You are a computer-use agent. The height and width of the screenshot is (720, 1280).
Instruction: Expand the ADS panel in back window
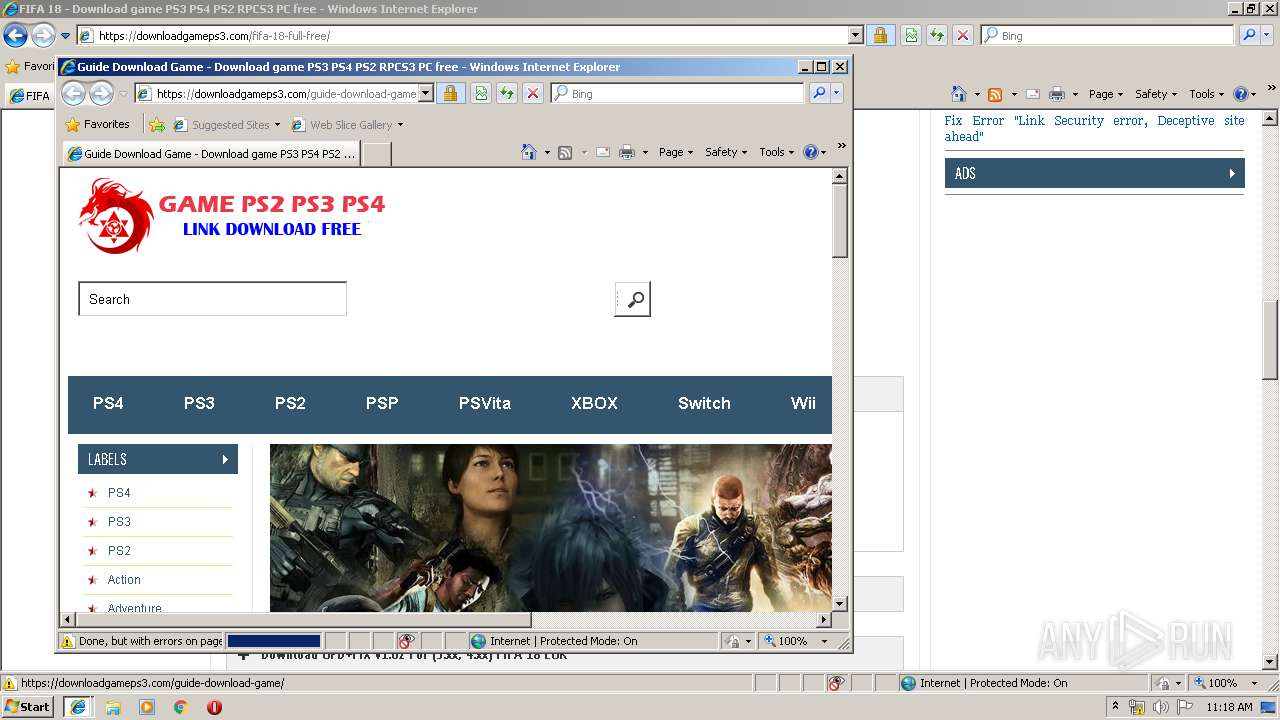[1095, 173]
